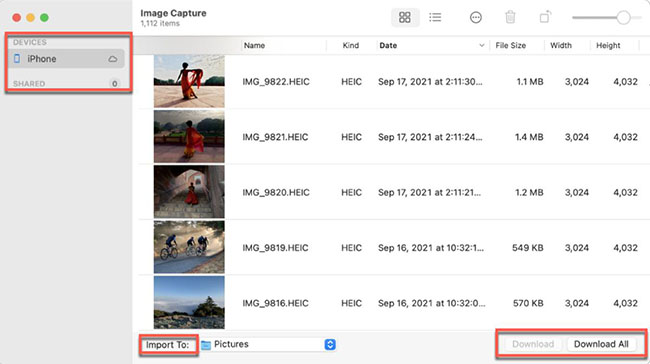
Task: Click the Download All button
Action: pos(601,344)
